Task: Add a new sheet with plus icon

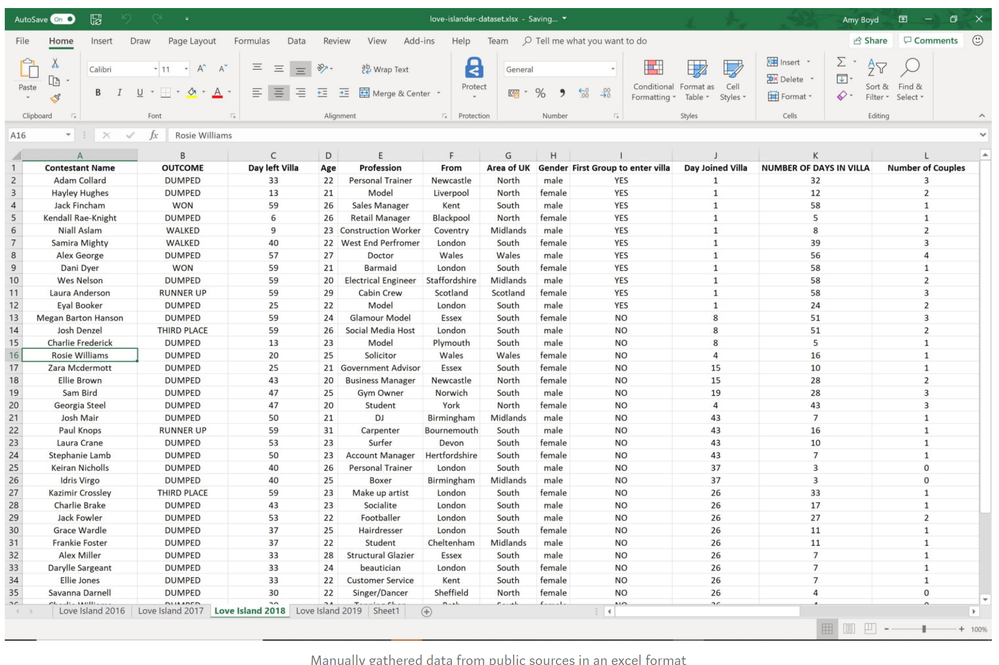Action: click(x=427, y=611)
